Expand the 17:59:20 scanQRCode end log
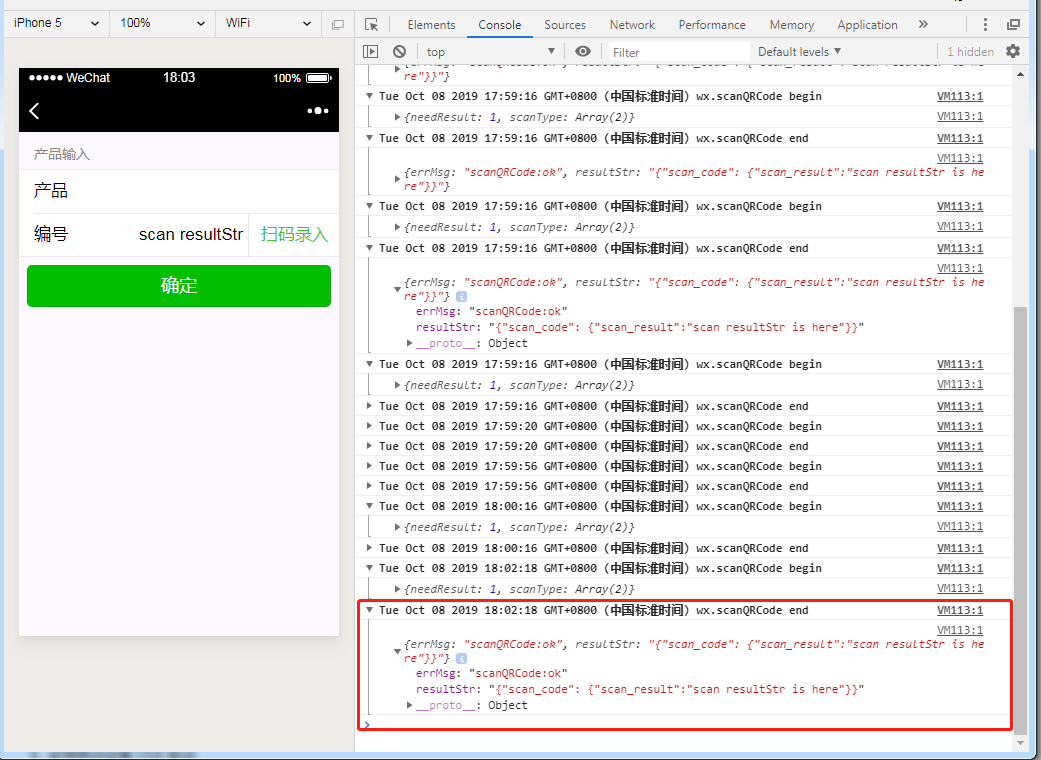 click(x=370, y=446)
